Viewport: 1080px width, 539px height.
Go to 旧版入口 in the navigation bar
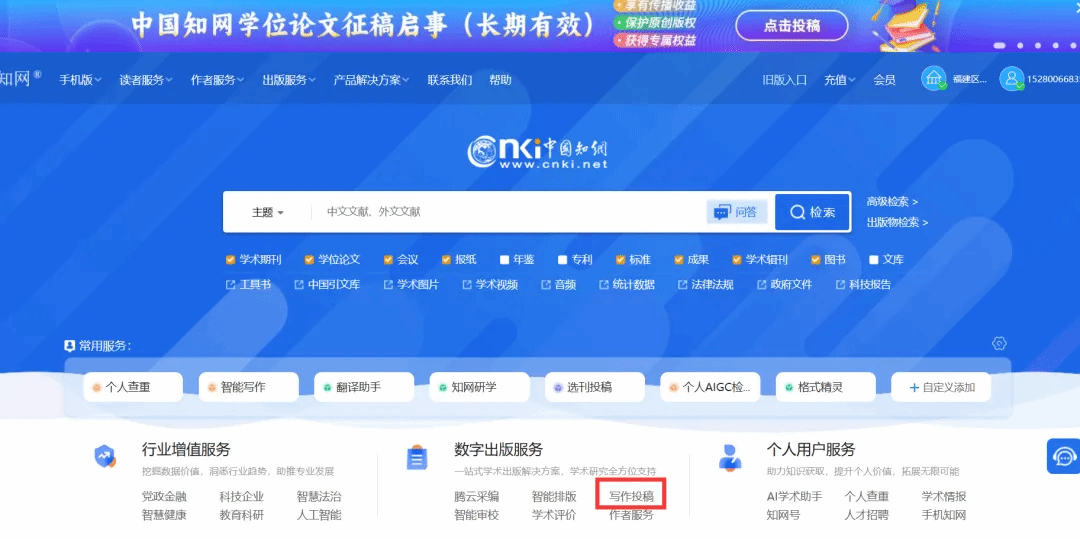(x=785, y=80)
